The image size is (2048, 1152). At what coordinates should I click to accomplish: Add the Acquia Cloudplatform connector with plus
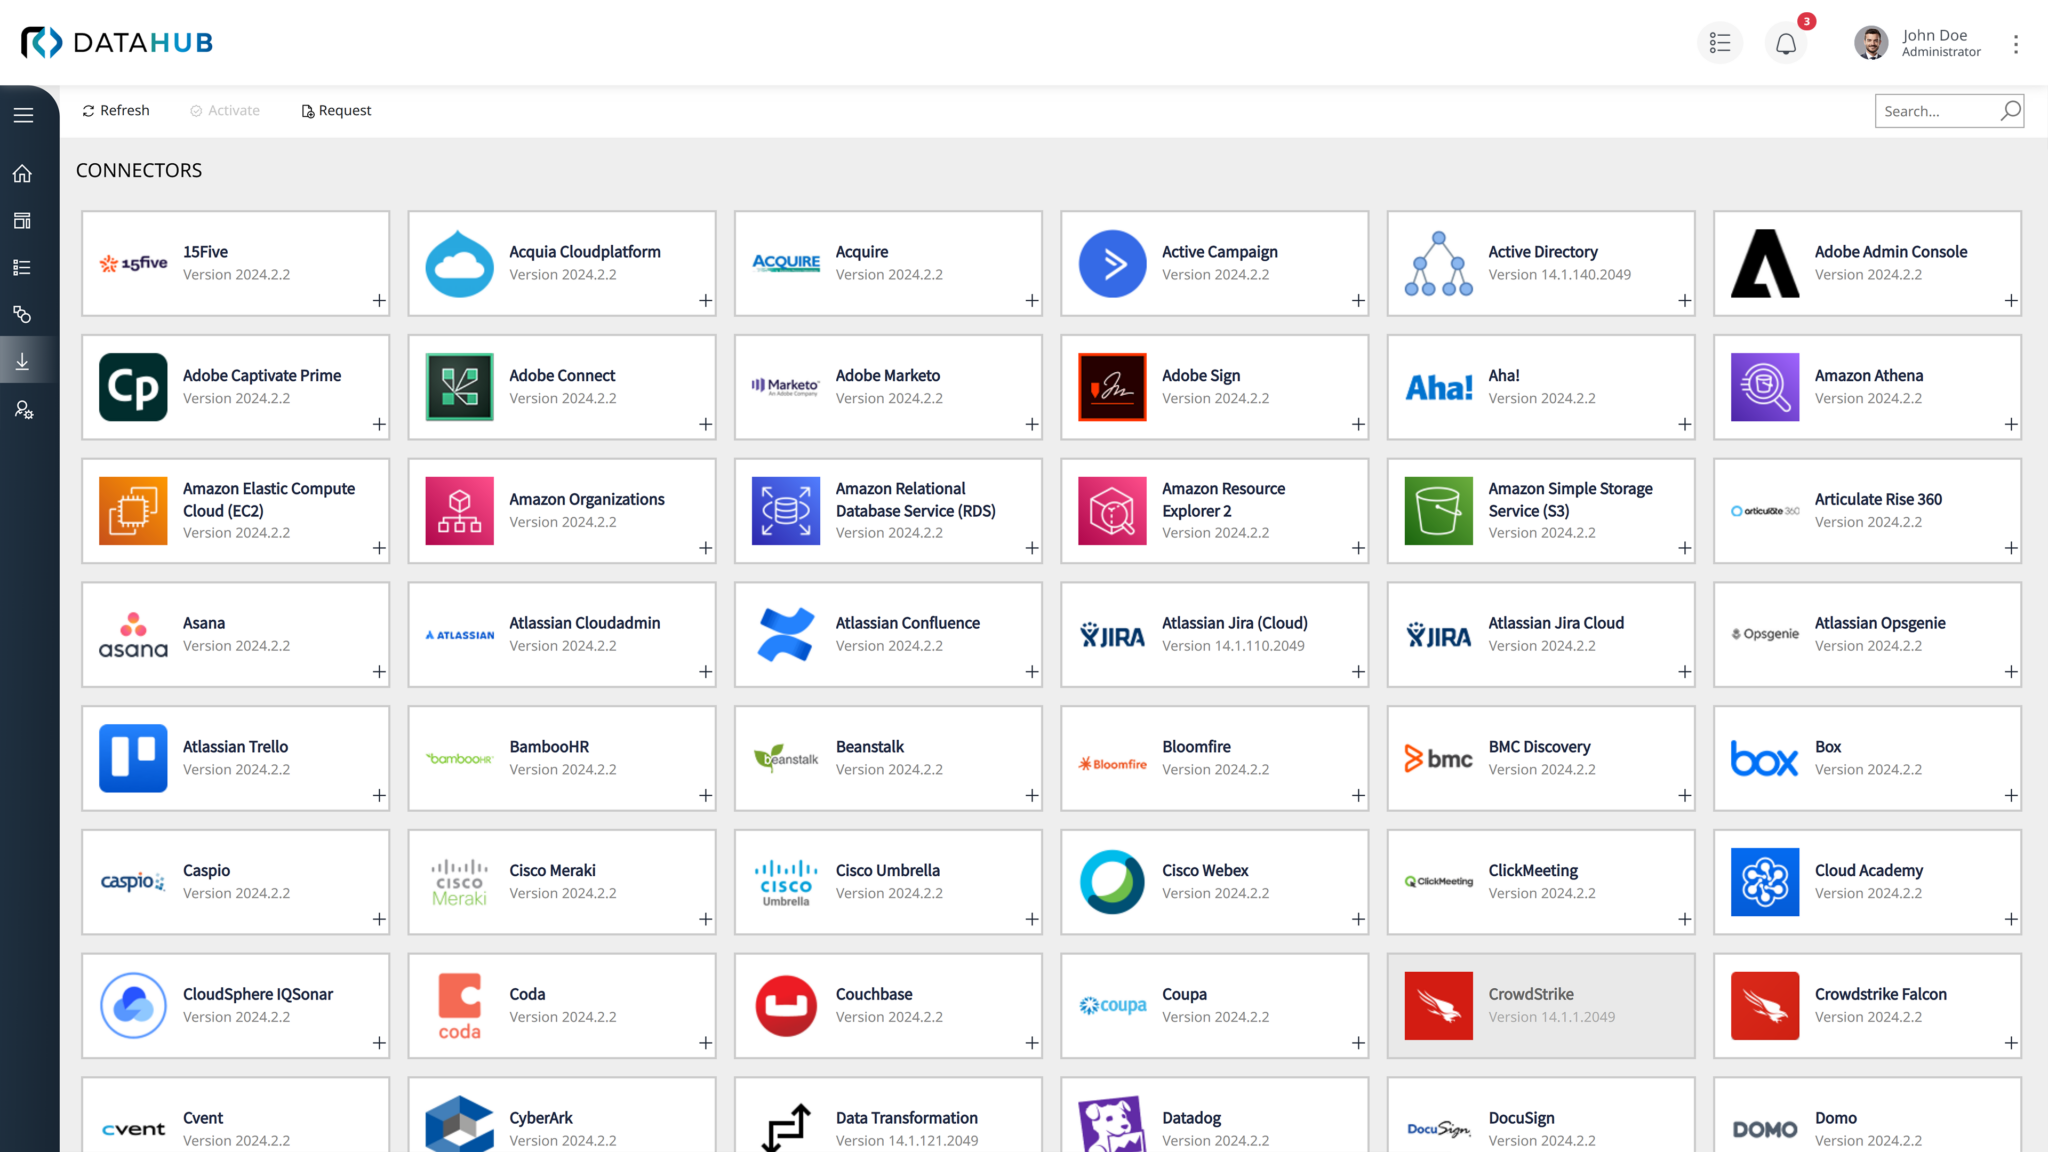tap(706, 301)
